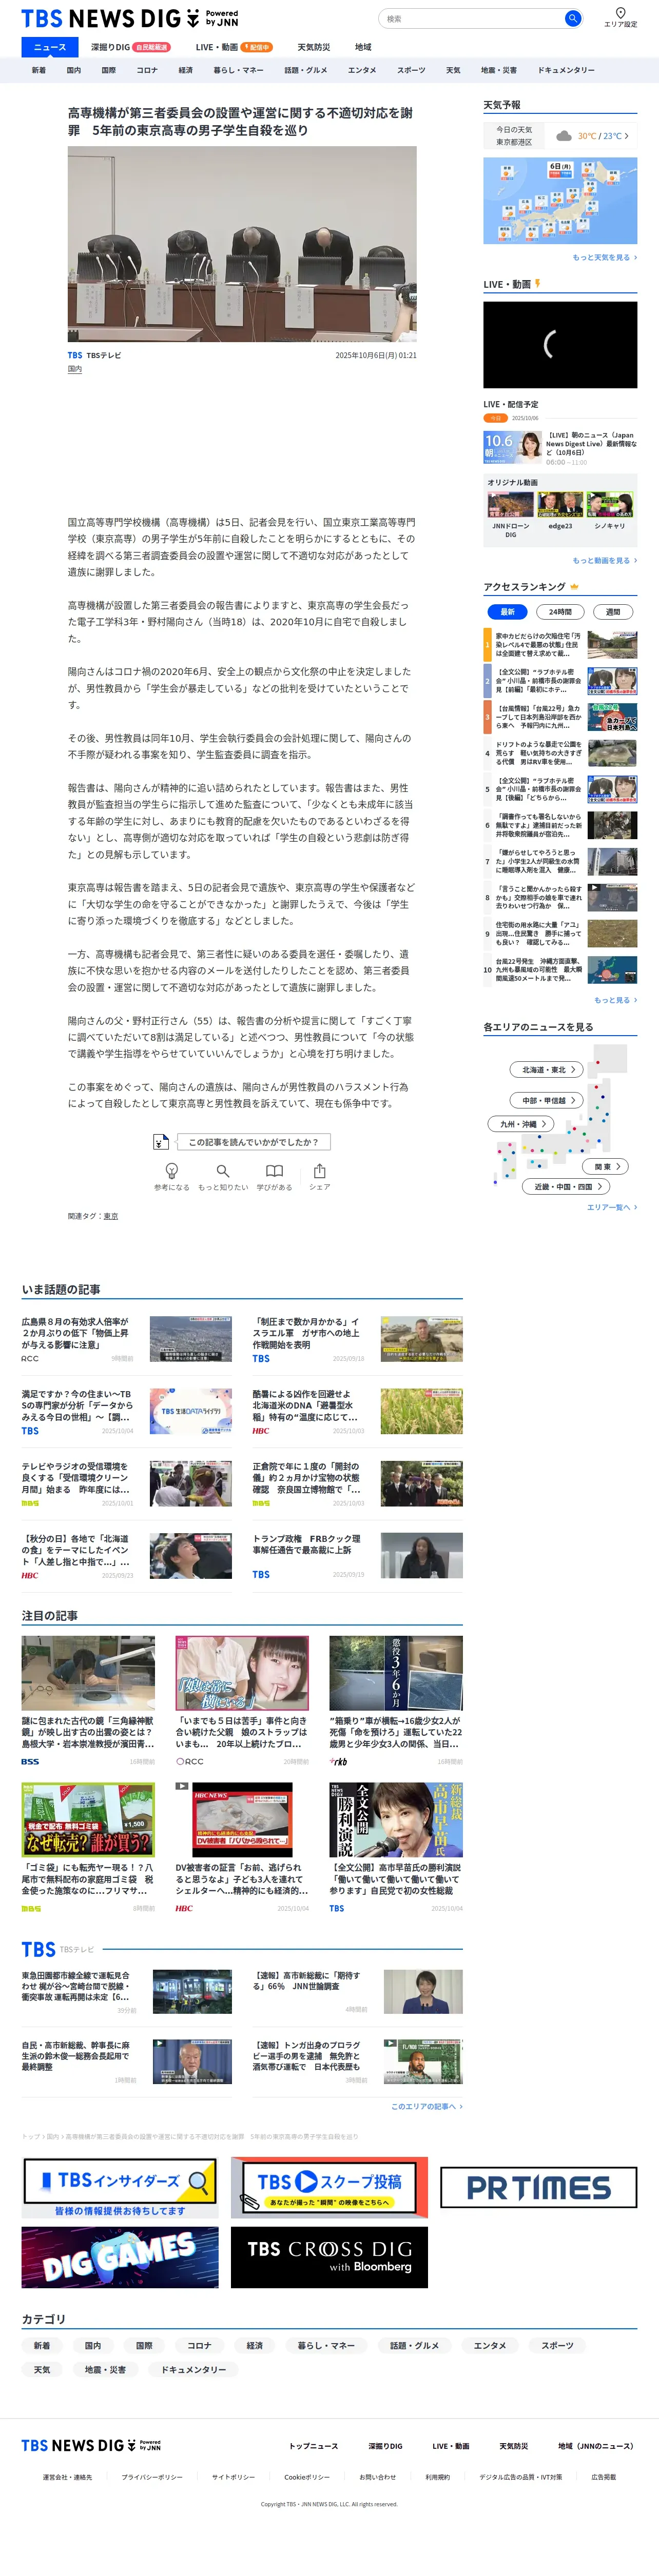The image size is (659, 2576).
Task: Open このエリアの記事へ link
Action: tap(426, 2106)
